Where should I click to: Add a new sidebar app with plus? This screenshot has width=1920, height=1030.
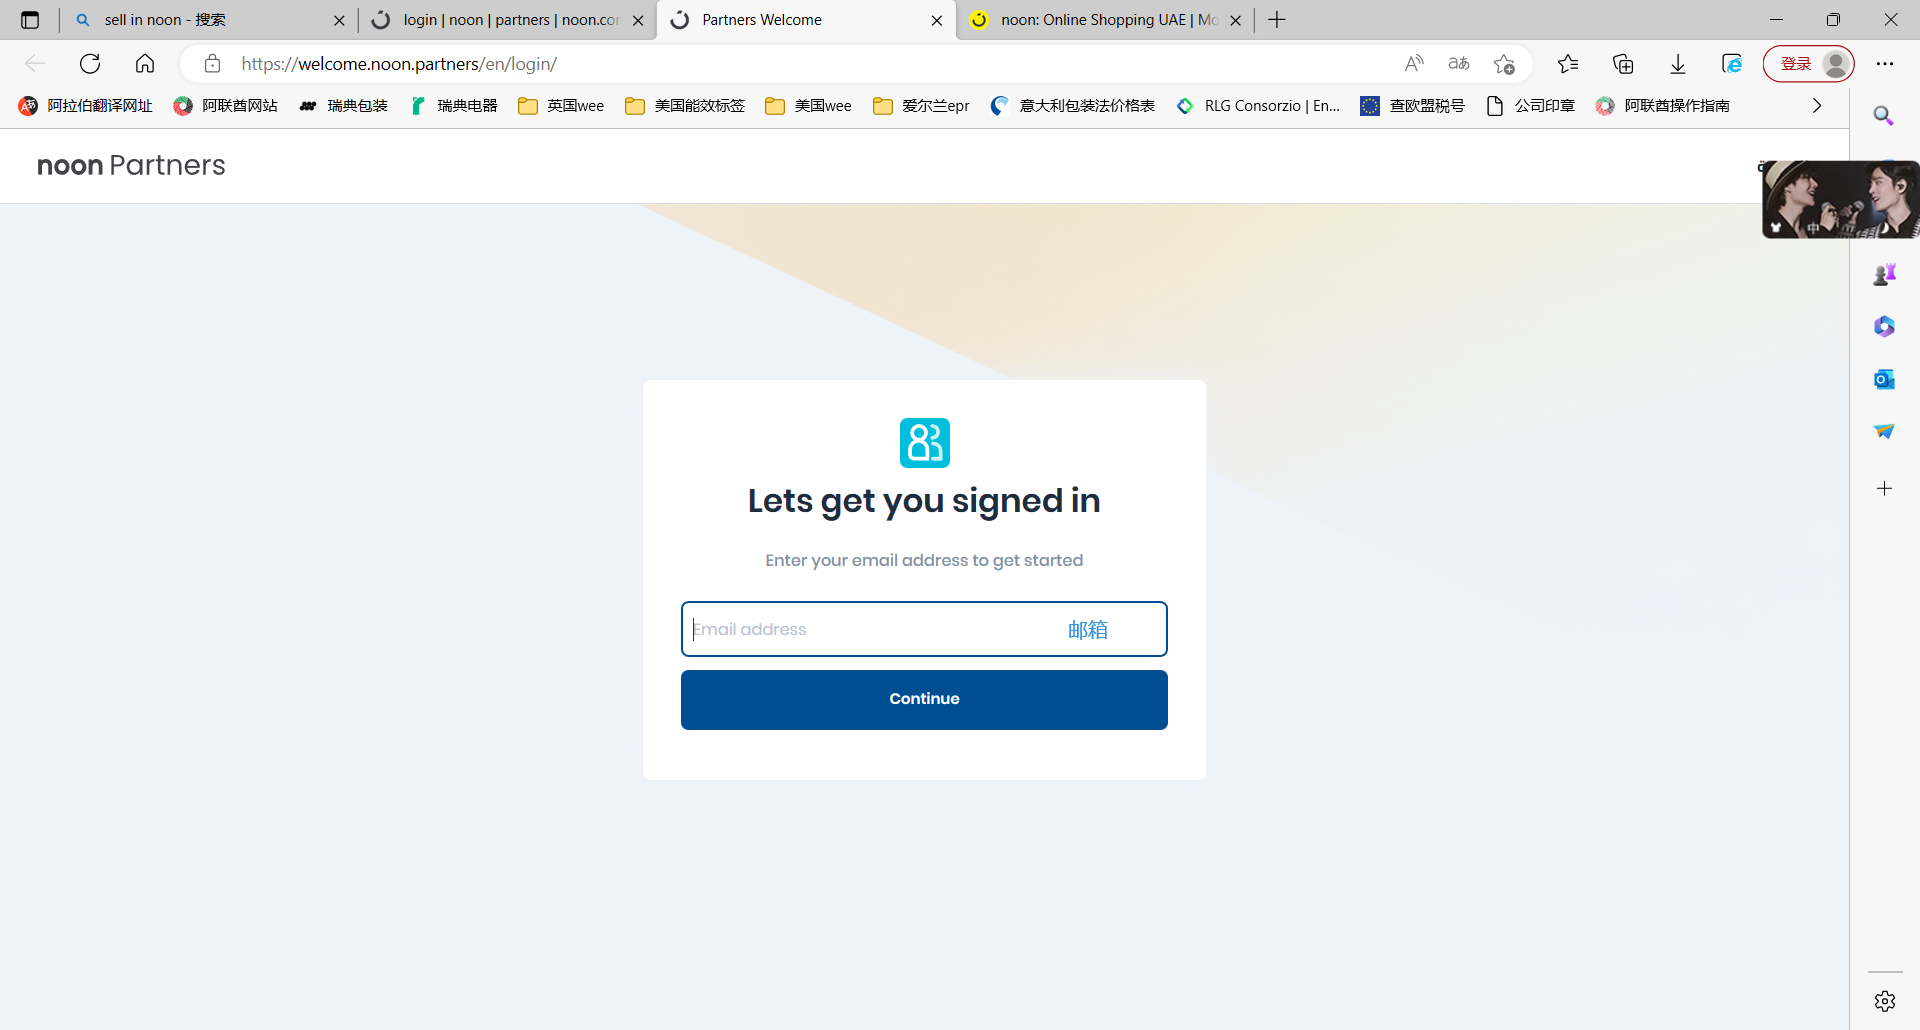click(x=1884, y=488)
